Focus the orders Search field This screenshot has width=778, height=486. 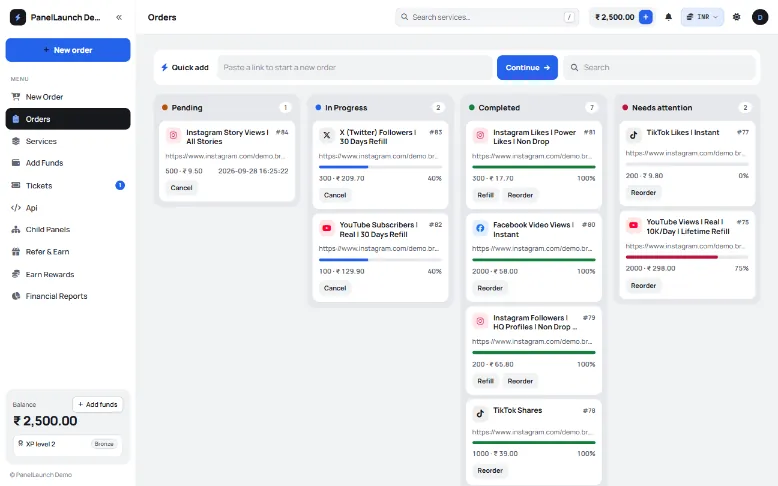tap(659, 68)
